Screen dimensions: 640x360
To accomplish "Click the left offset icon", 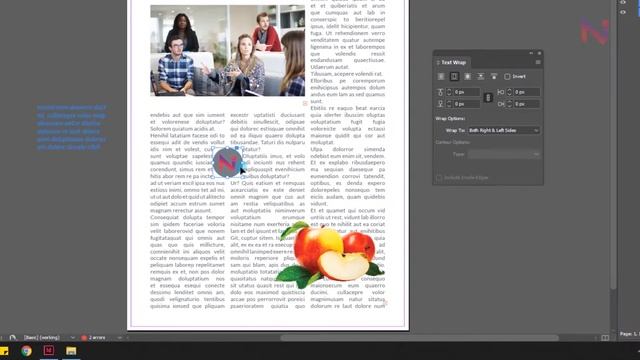I will (x=501, y=92).
